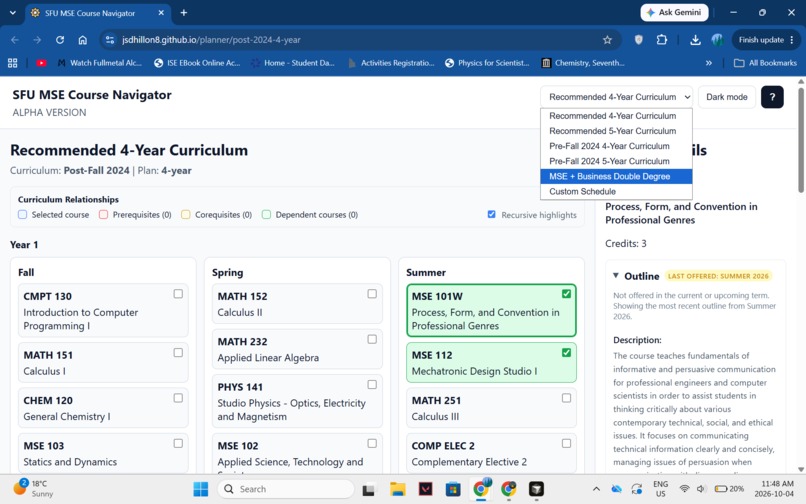Uncheck the MSE 101W course checkbox

[x=566, y=294]
